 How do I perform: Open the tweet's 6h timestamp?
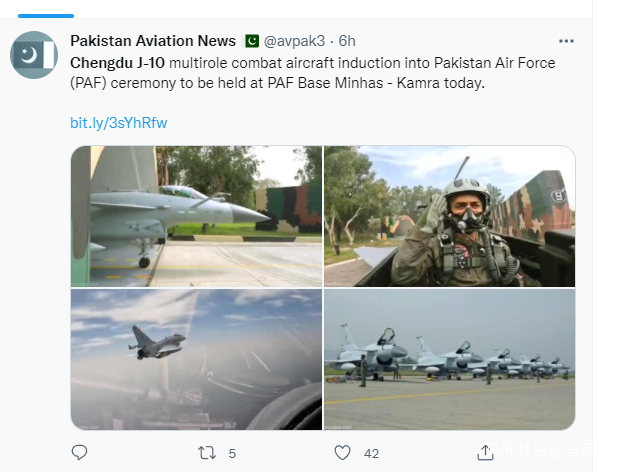pos(347,41)
